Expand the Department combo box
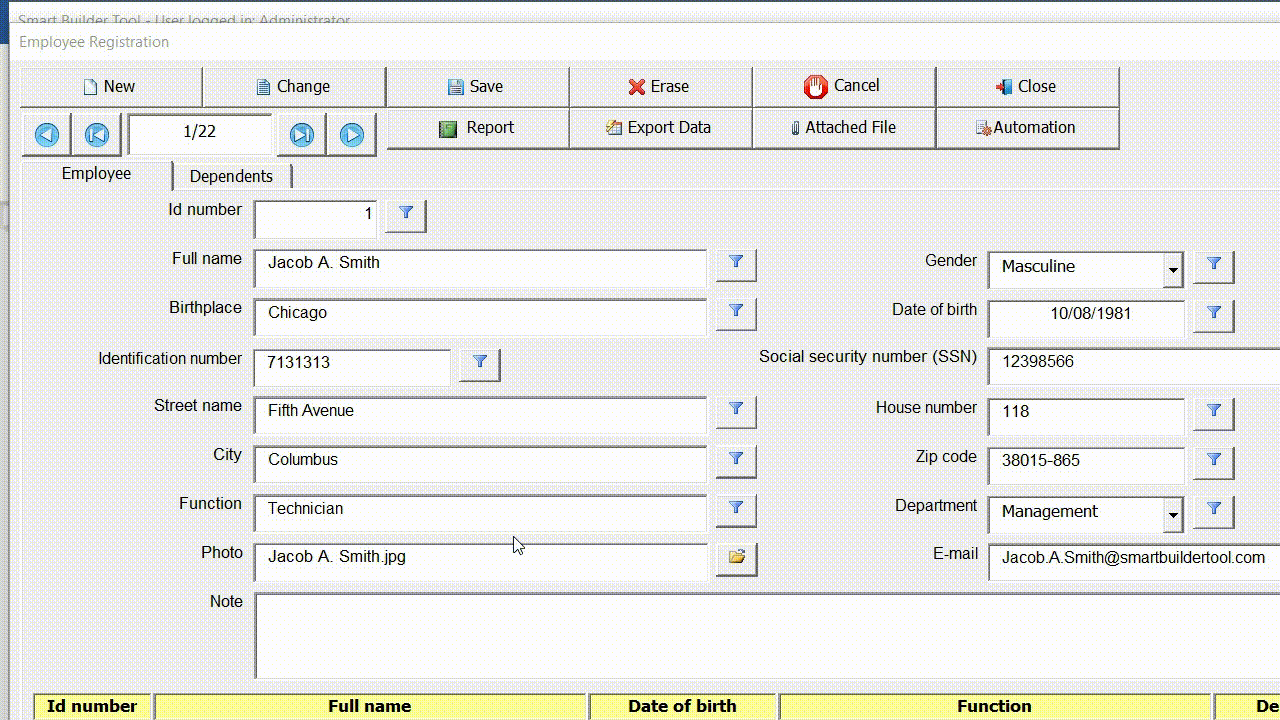This screenshot has width=1280, height=720. 1171,513
